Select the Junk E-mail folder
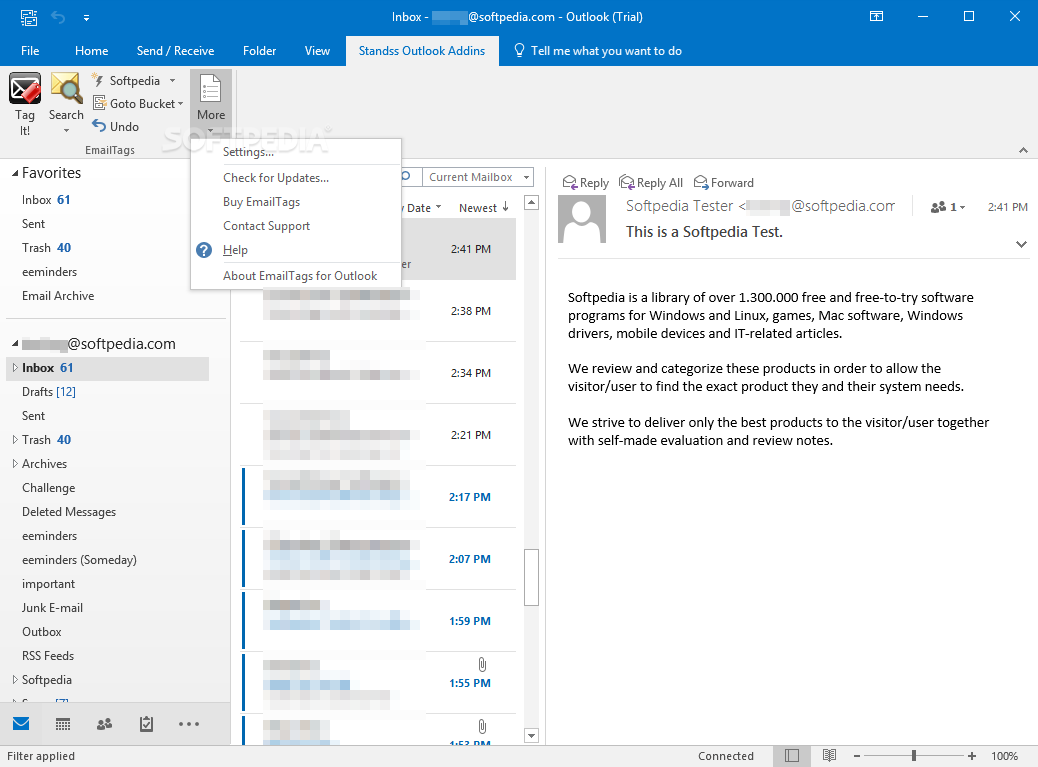1038x767 pixels. (x=52, y=608)
